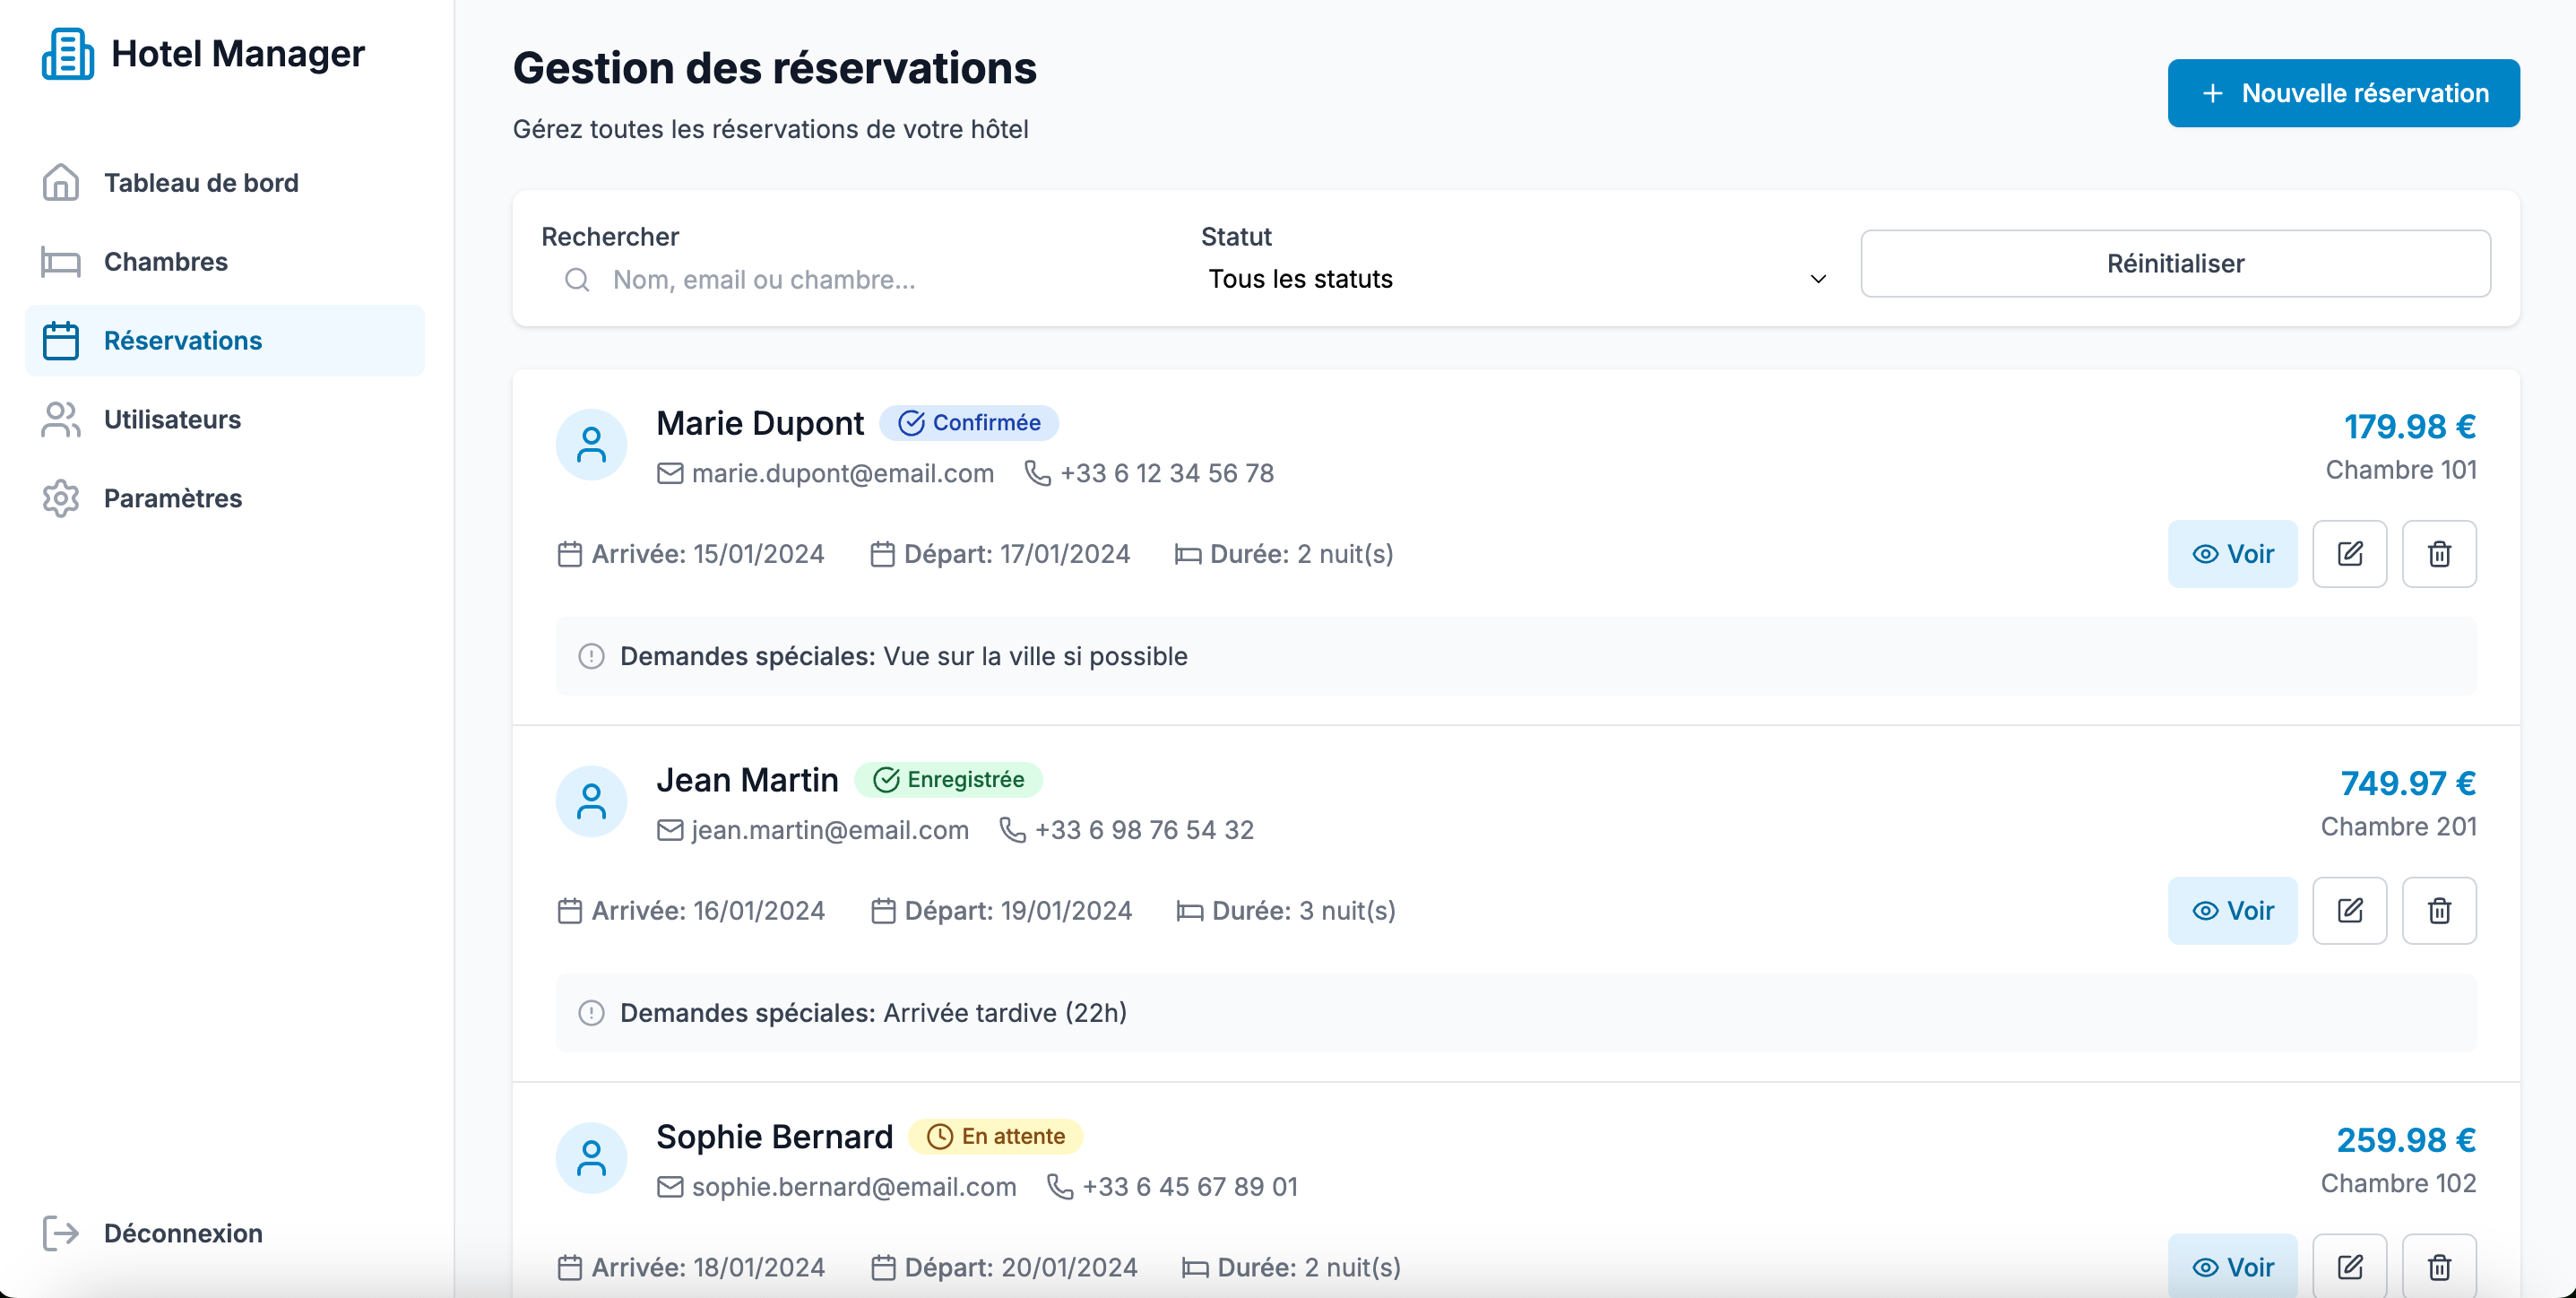Select the Chambres bed icon
Viewport: 2576px width, 1298px height.
click(x=60, y=261)
